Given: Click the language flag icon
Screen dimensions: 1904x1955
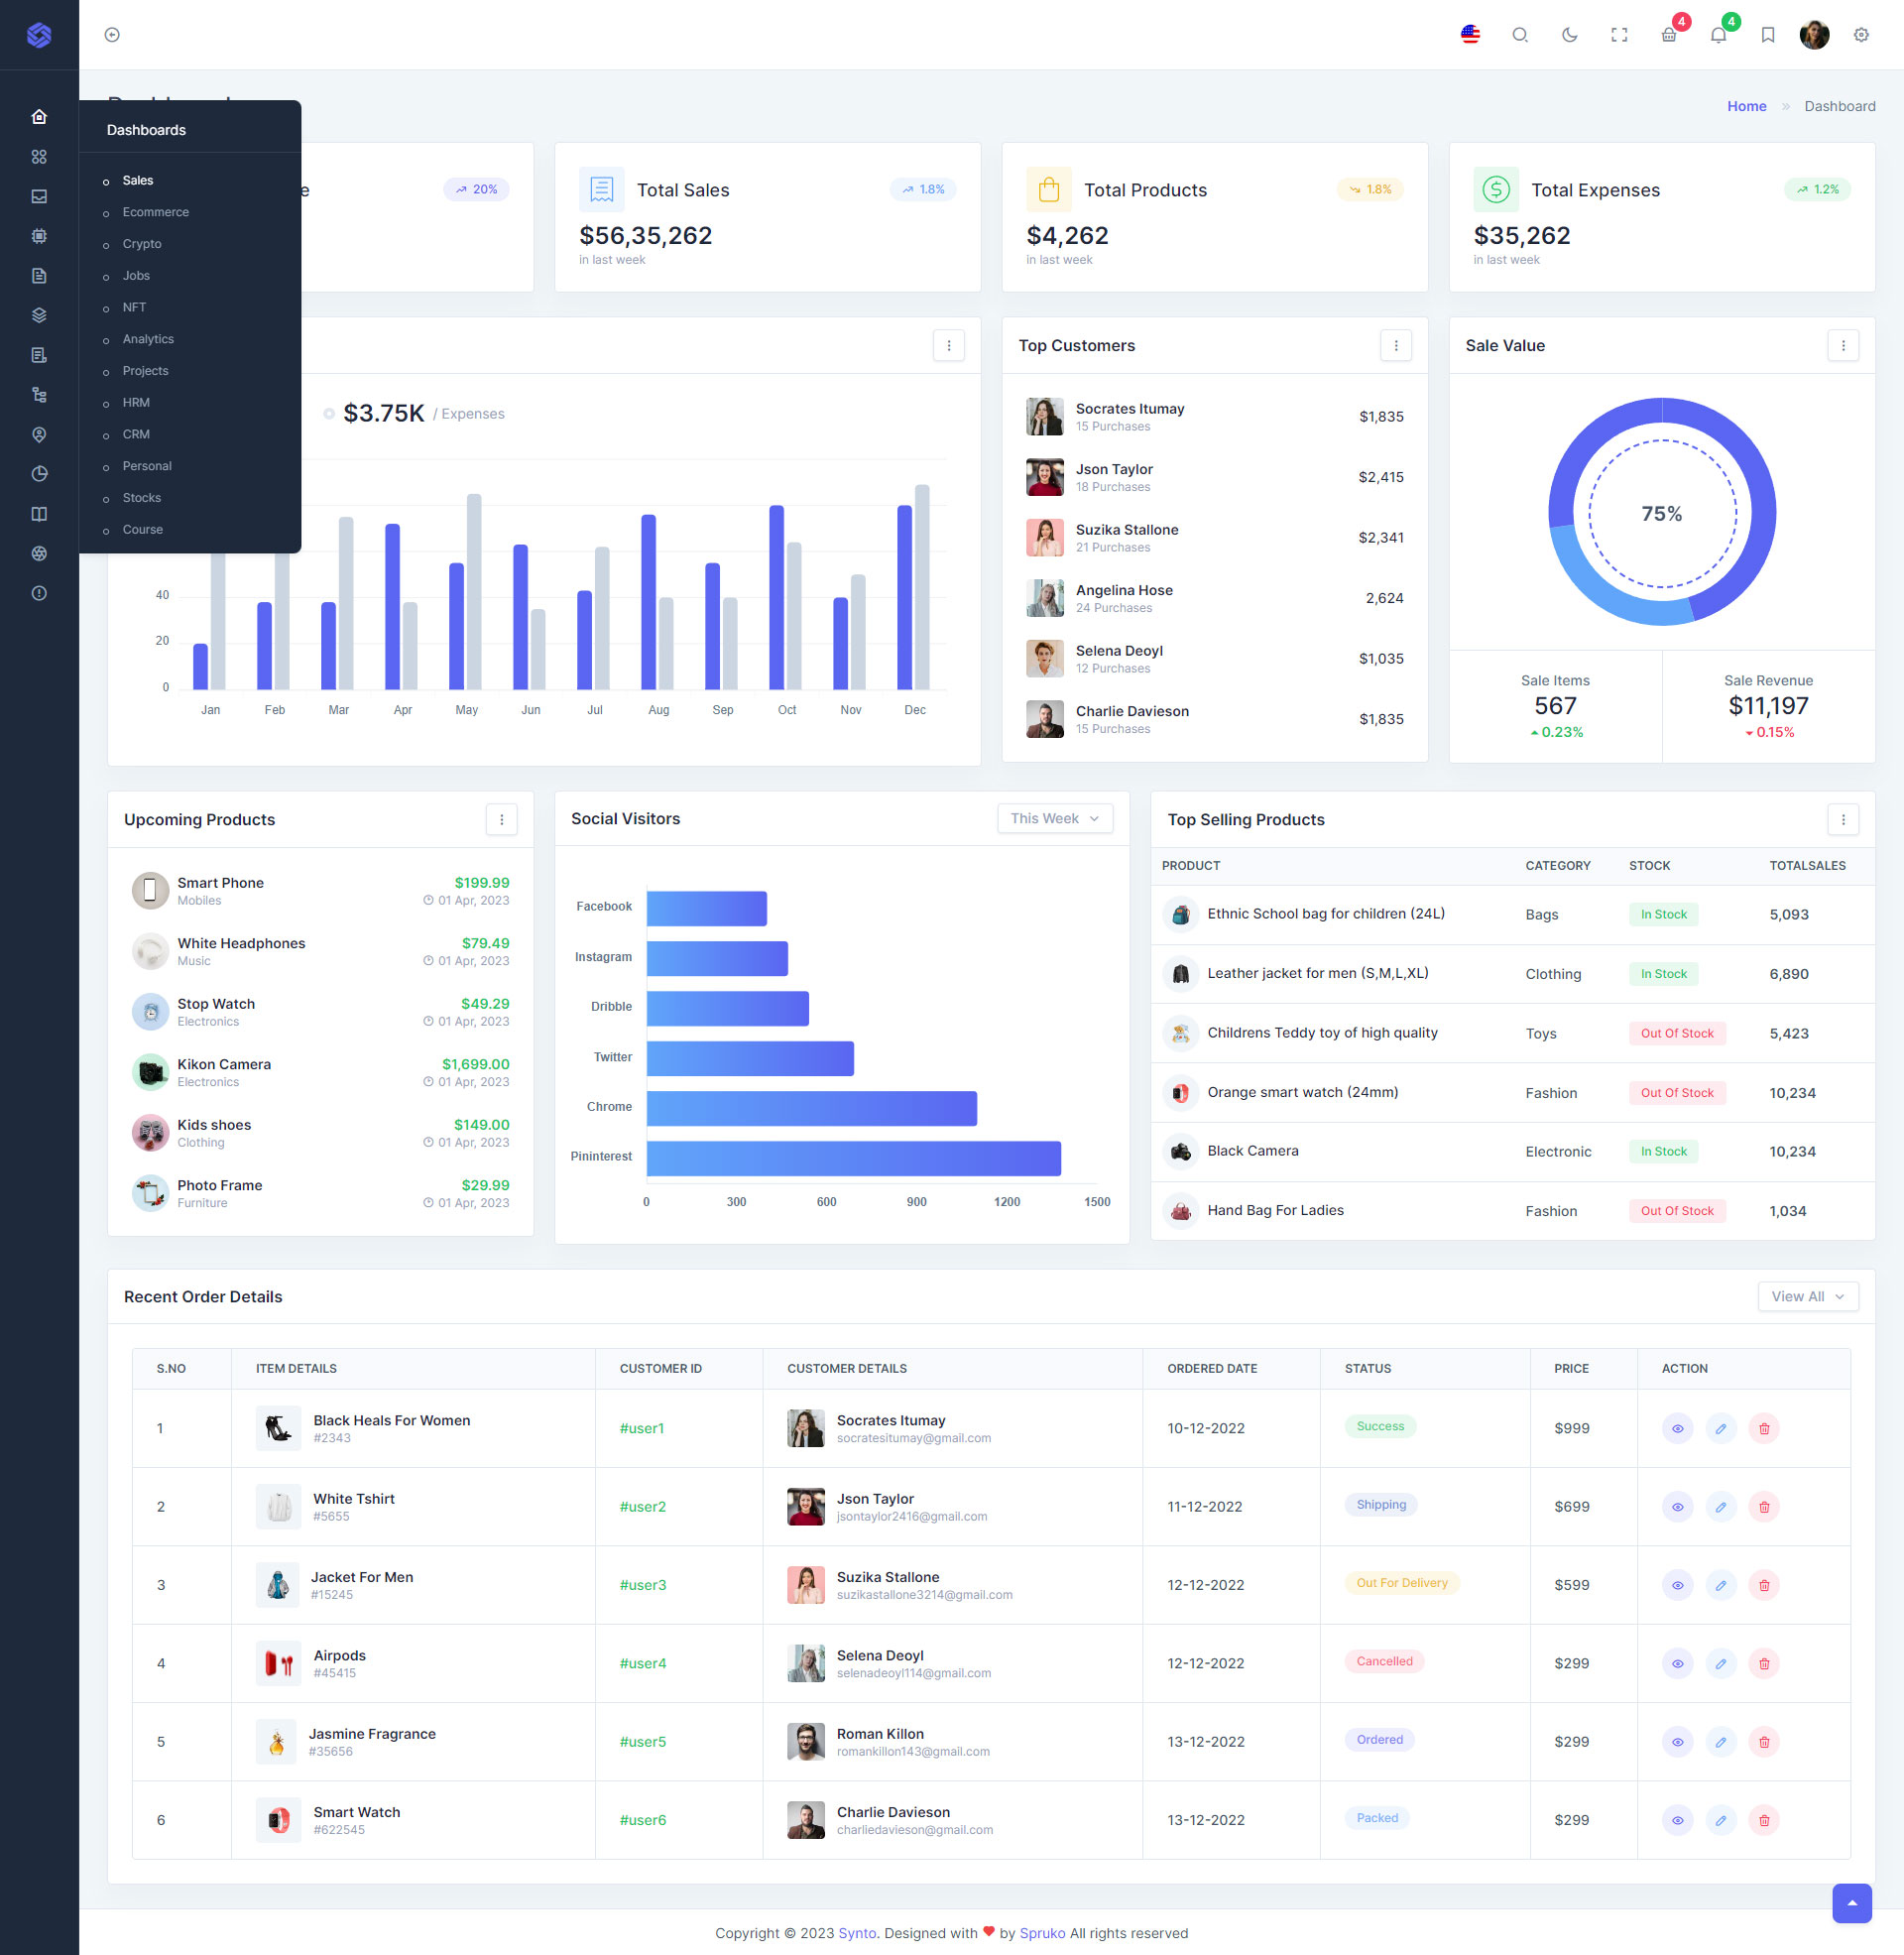Looking at the screenshot, I should point(1470,35).
